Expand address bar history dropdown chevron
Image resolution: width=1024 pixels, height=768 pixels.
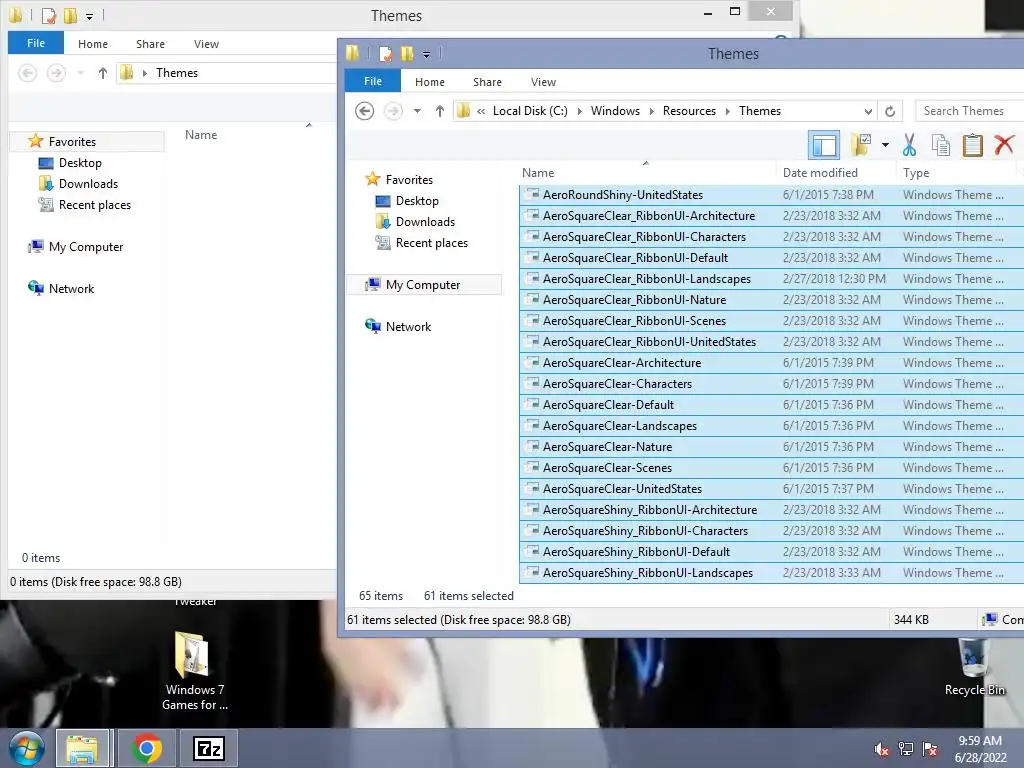pos(868,111)
